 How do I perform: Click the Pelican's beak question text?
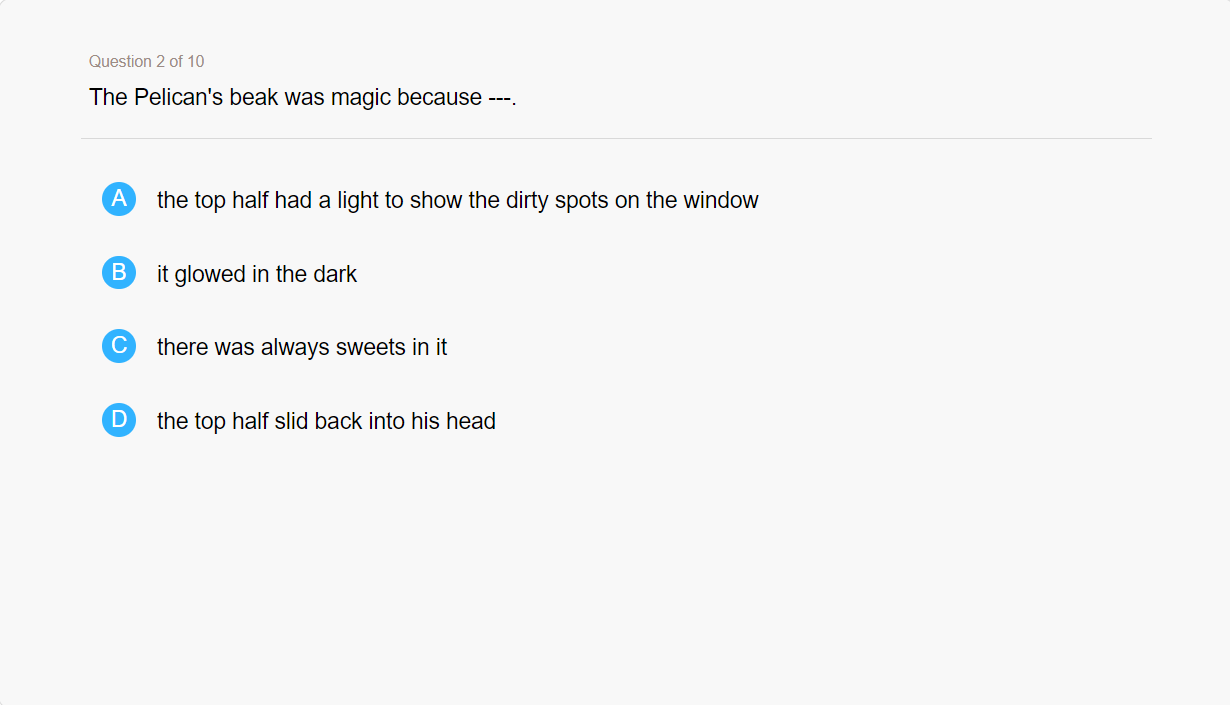pos(302,97)
